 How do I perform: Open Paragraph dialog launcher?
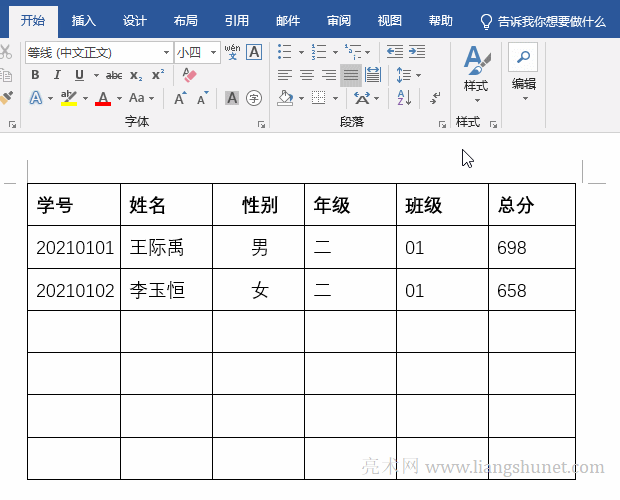442,125
